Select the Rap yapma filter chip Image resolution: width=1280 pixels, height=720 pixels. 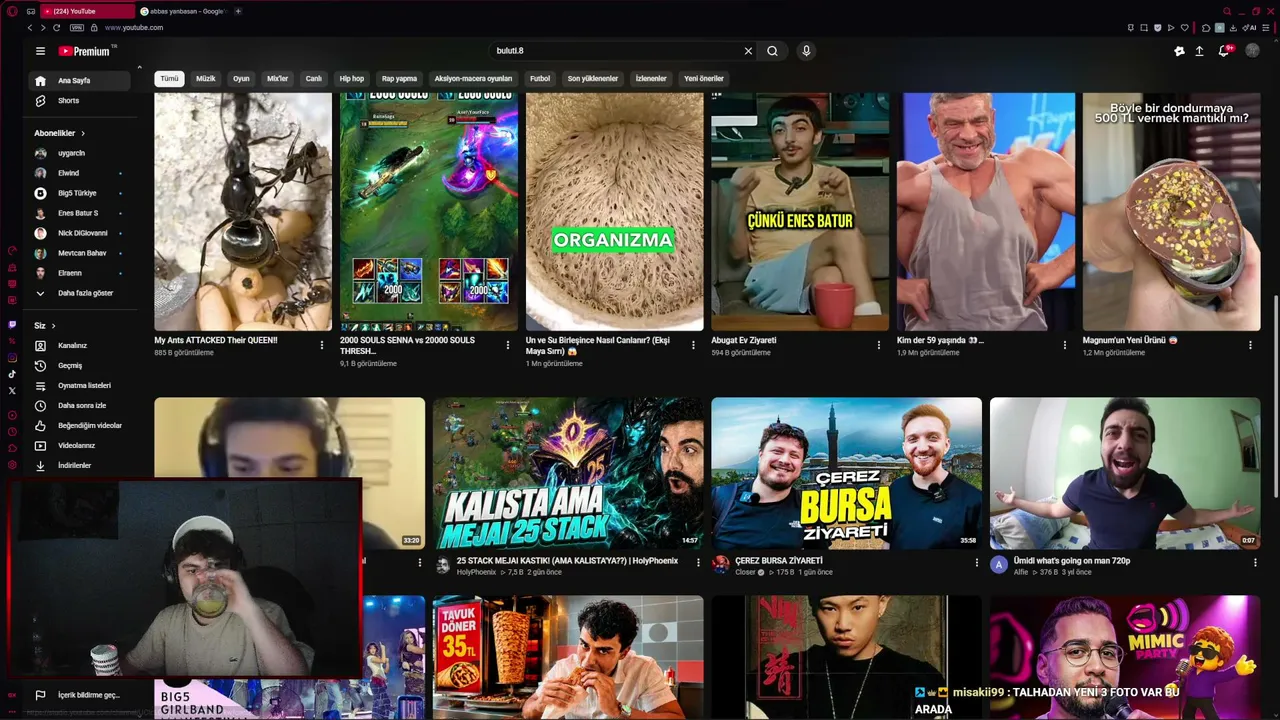tap(399, 78)
